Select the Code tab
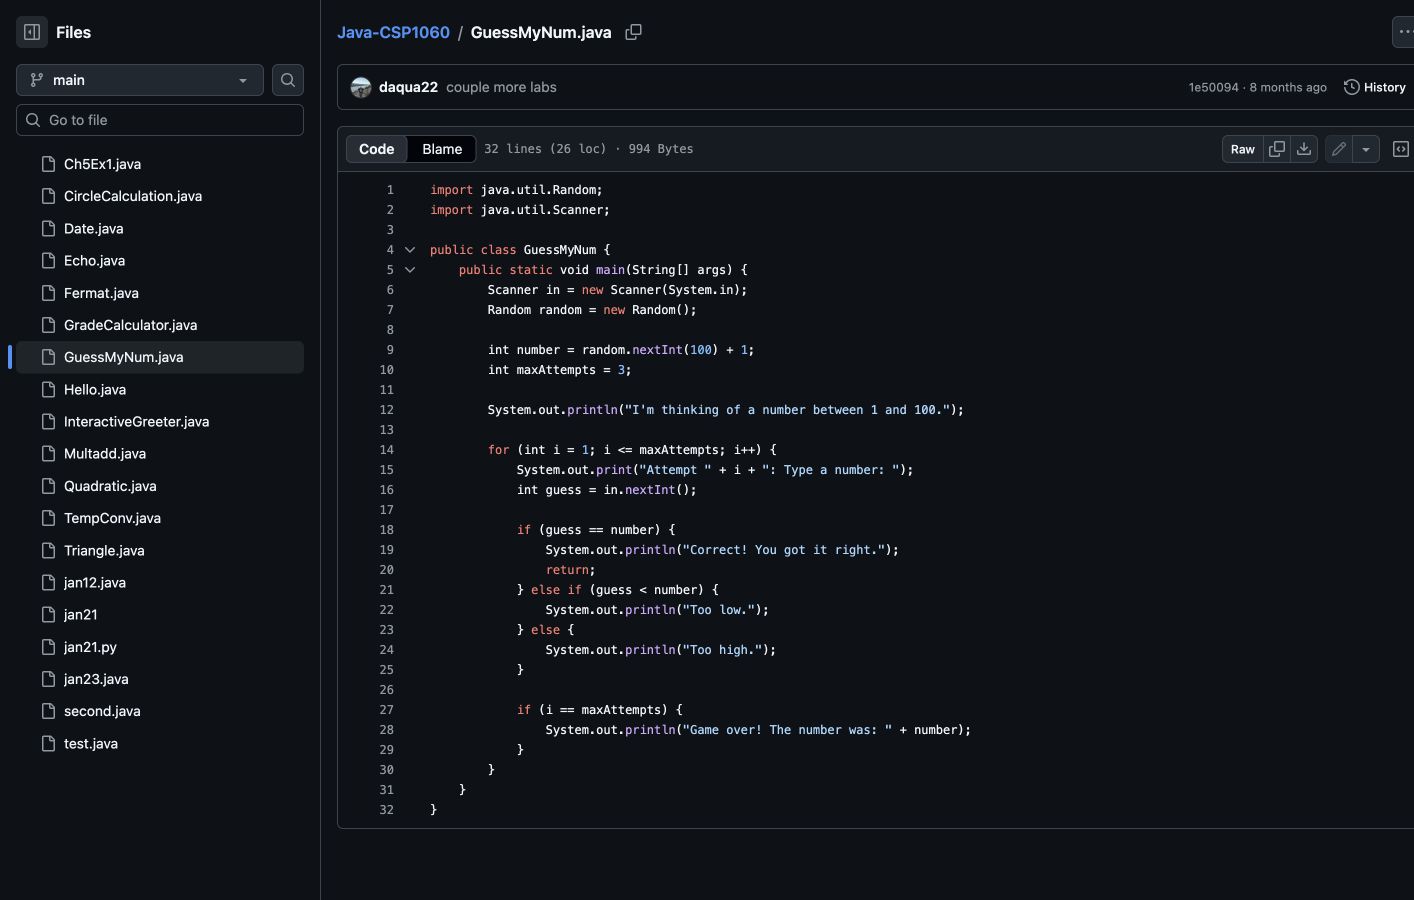Screen dimensions: 1414x900 377,149
